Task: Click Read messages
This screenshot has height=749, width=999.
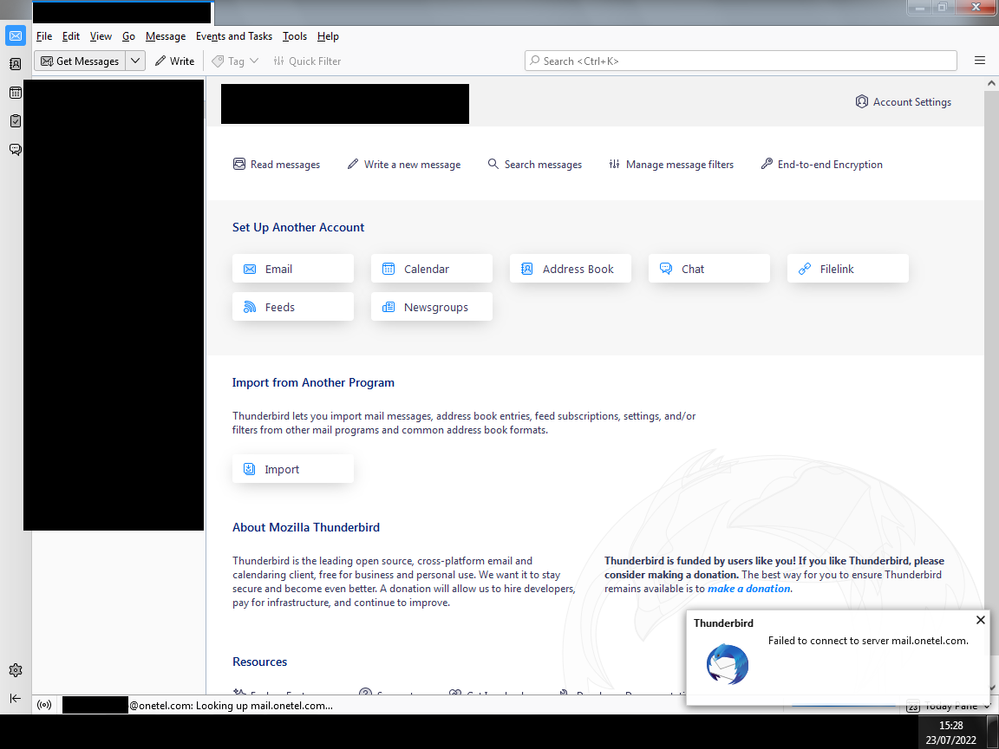Action: click(x=277, y=164)
